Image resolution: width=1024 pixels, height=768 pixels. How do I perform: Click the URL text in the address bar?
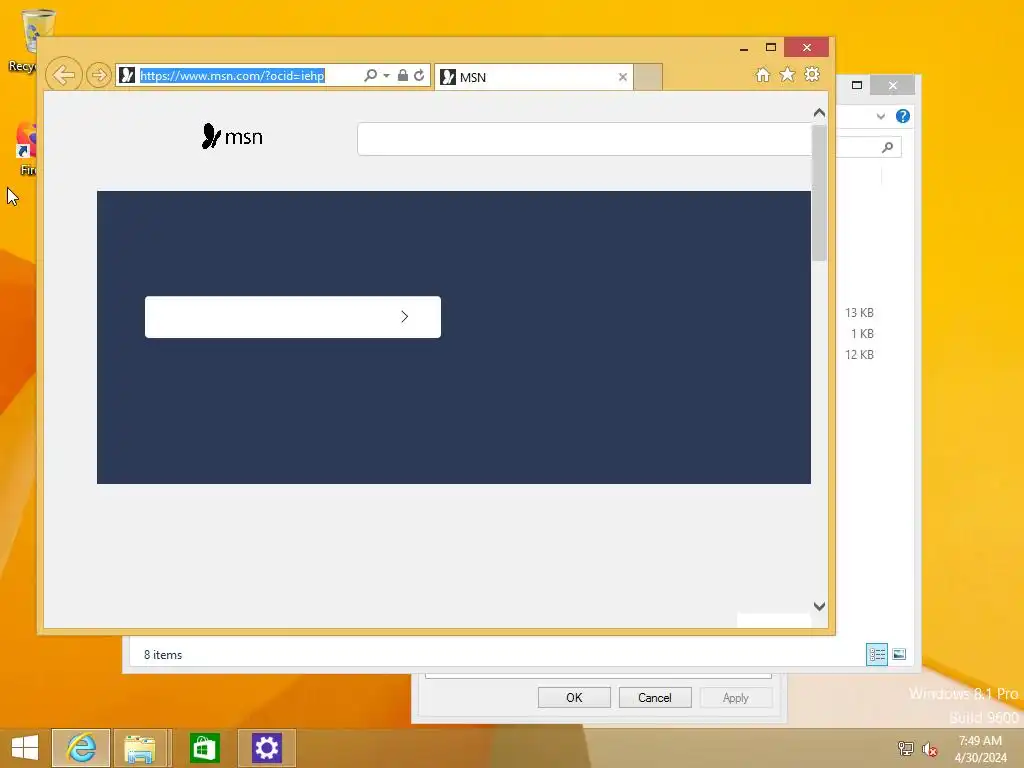tap(232, 76)
